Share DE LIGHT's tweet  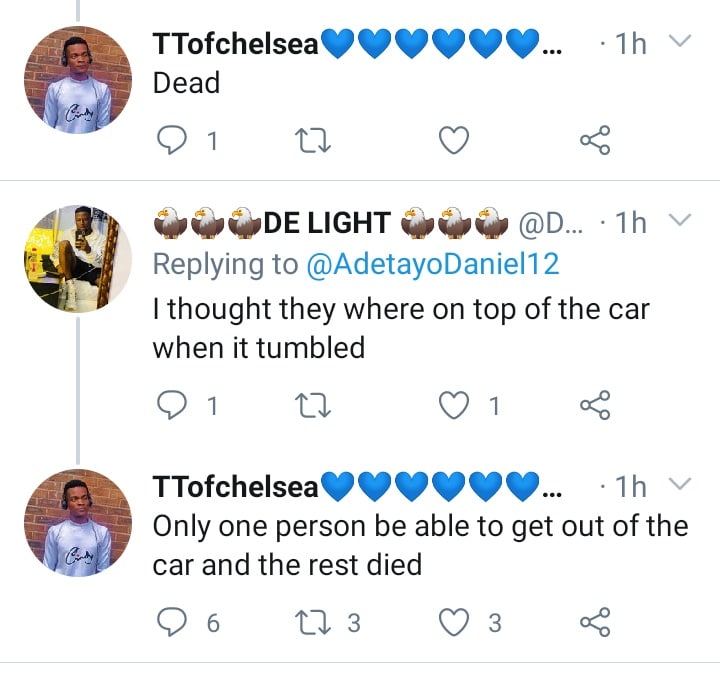tap(595, 404)
